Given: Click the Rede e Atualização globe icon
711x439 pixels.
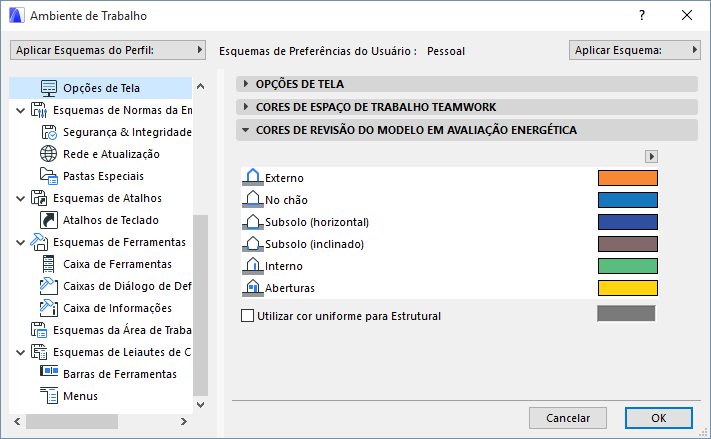Looking at the screenshot, I should pyautogui.click(x=49, y=154).
